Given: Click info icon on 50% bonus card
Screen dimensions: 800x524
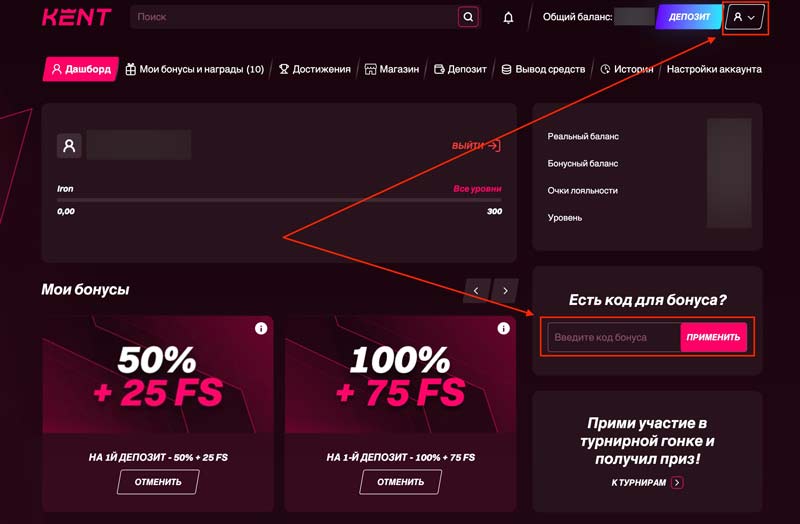Looking at the screenshot, I should pos(261,328).
